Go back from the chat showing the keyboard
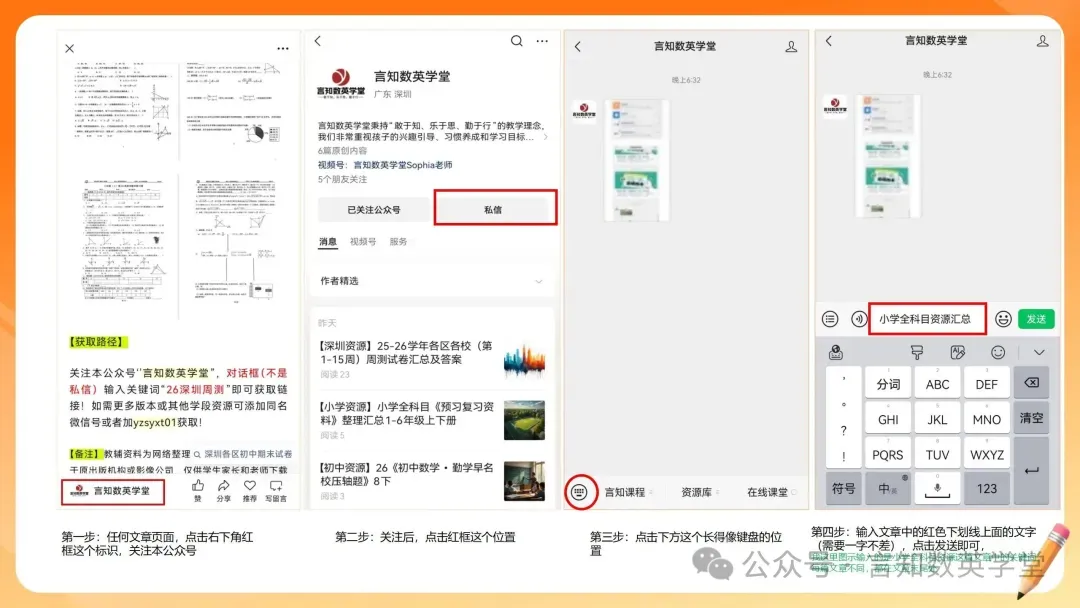 [829, 41]
